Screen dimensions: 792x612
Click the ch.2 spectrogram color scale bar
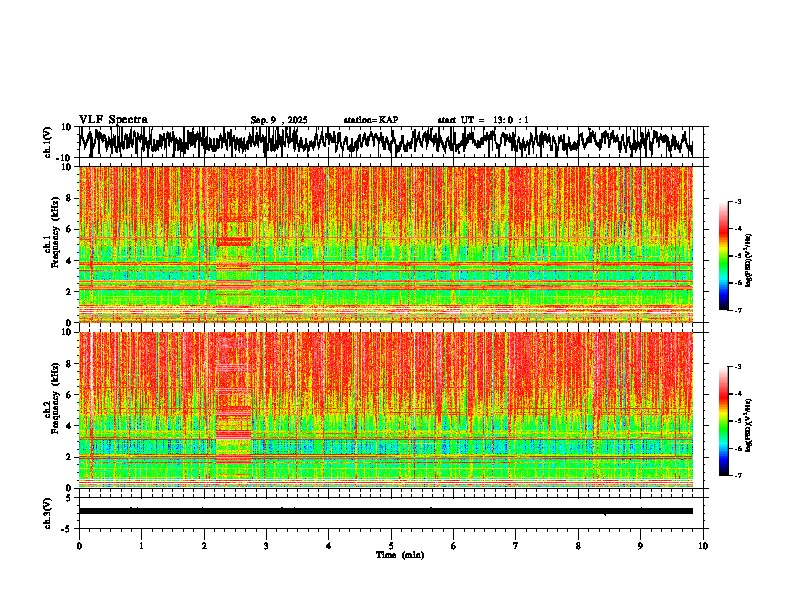(x=723, y=421)
